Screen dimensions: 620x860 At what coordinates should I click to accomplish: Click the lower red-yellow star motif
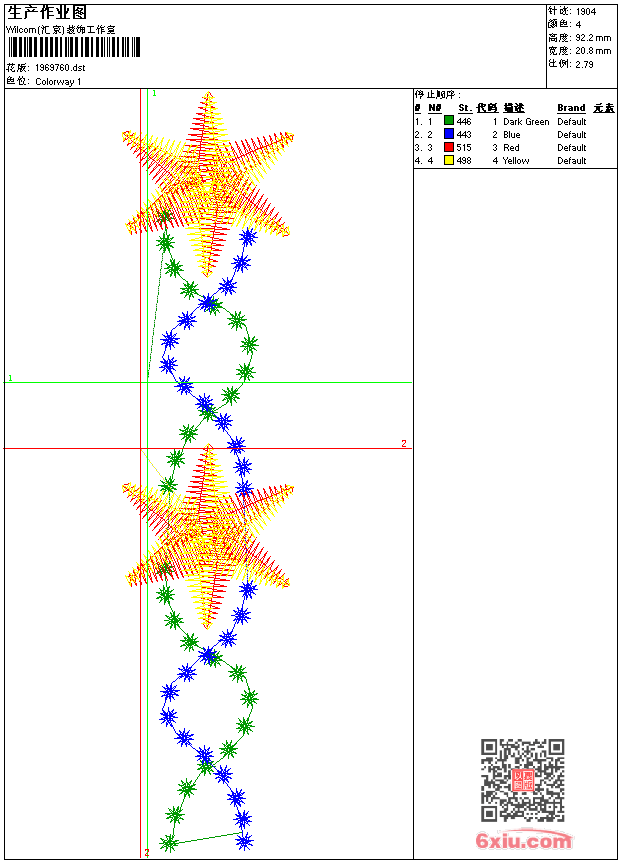coord(207,536)
